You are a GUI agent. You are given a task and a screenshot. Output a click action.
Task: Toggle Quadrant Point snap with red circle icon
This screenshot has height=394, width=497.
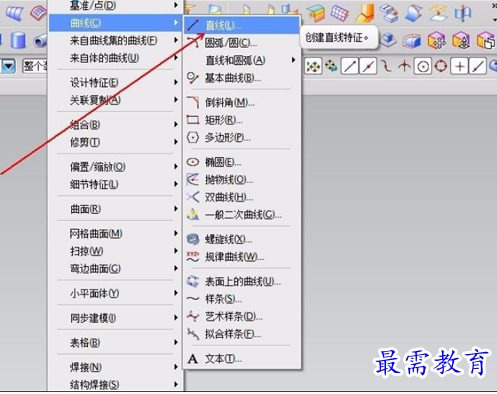point(441,66)
